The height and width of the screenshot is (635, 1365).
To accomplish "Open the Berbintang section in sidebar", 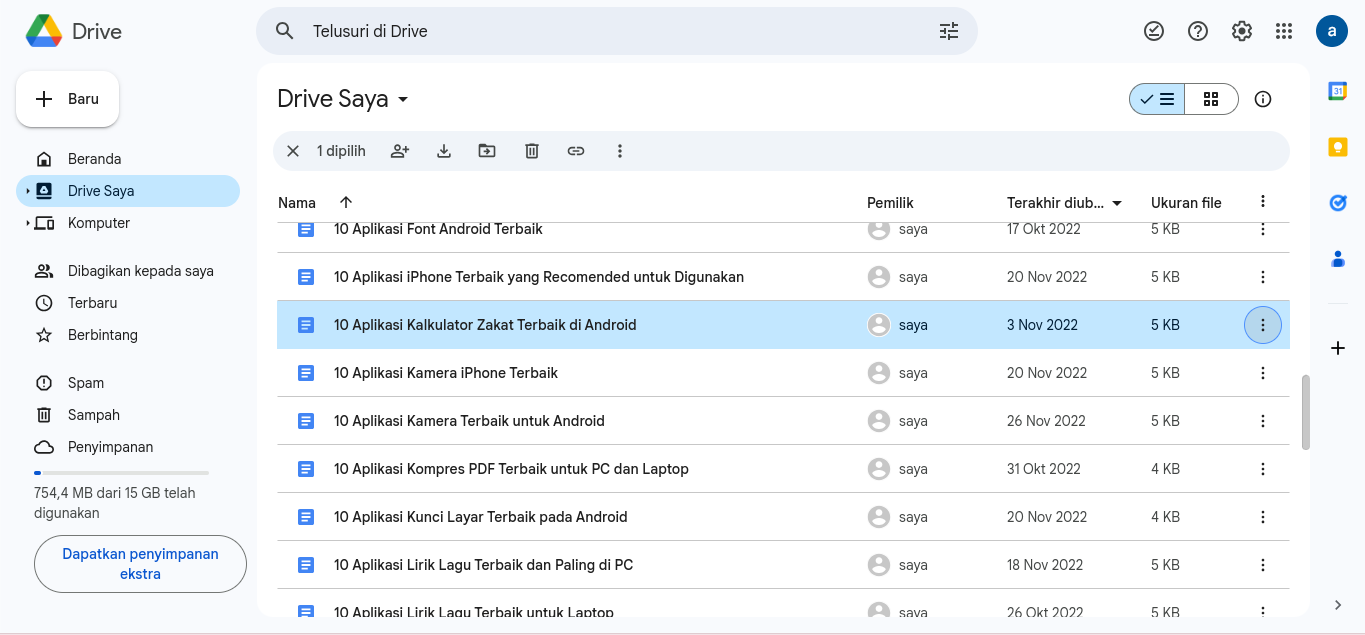I will click(102, 335).
